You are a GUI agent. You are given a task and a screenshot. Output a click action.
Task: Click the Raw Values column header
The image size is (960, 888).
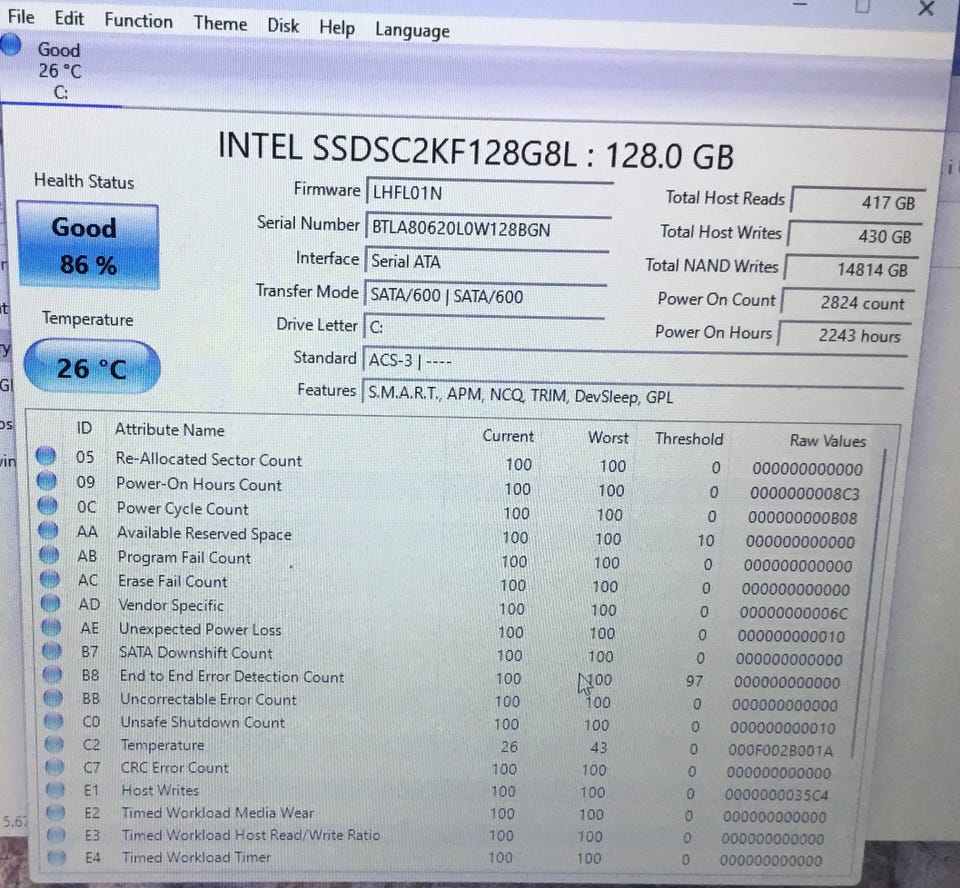point(828,440)
